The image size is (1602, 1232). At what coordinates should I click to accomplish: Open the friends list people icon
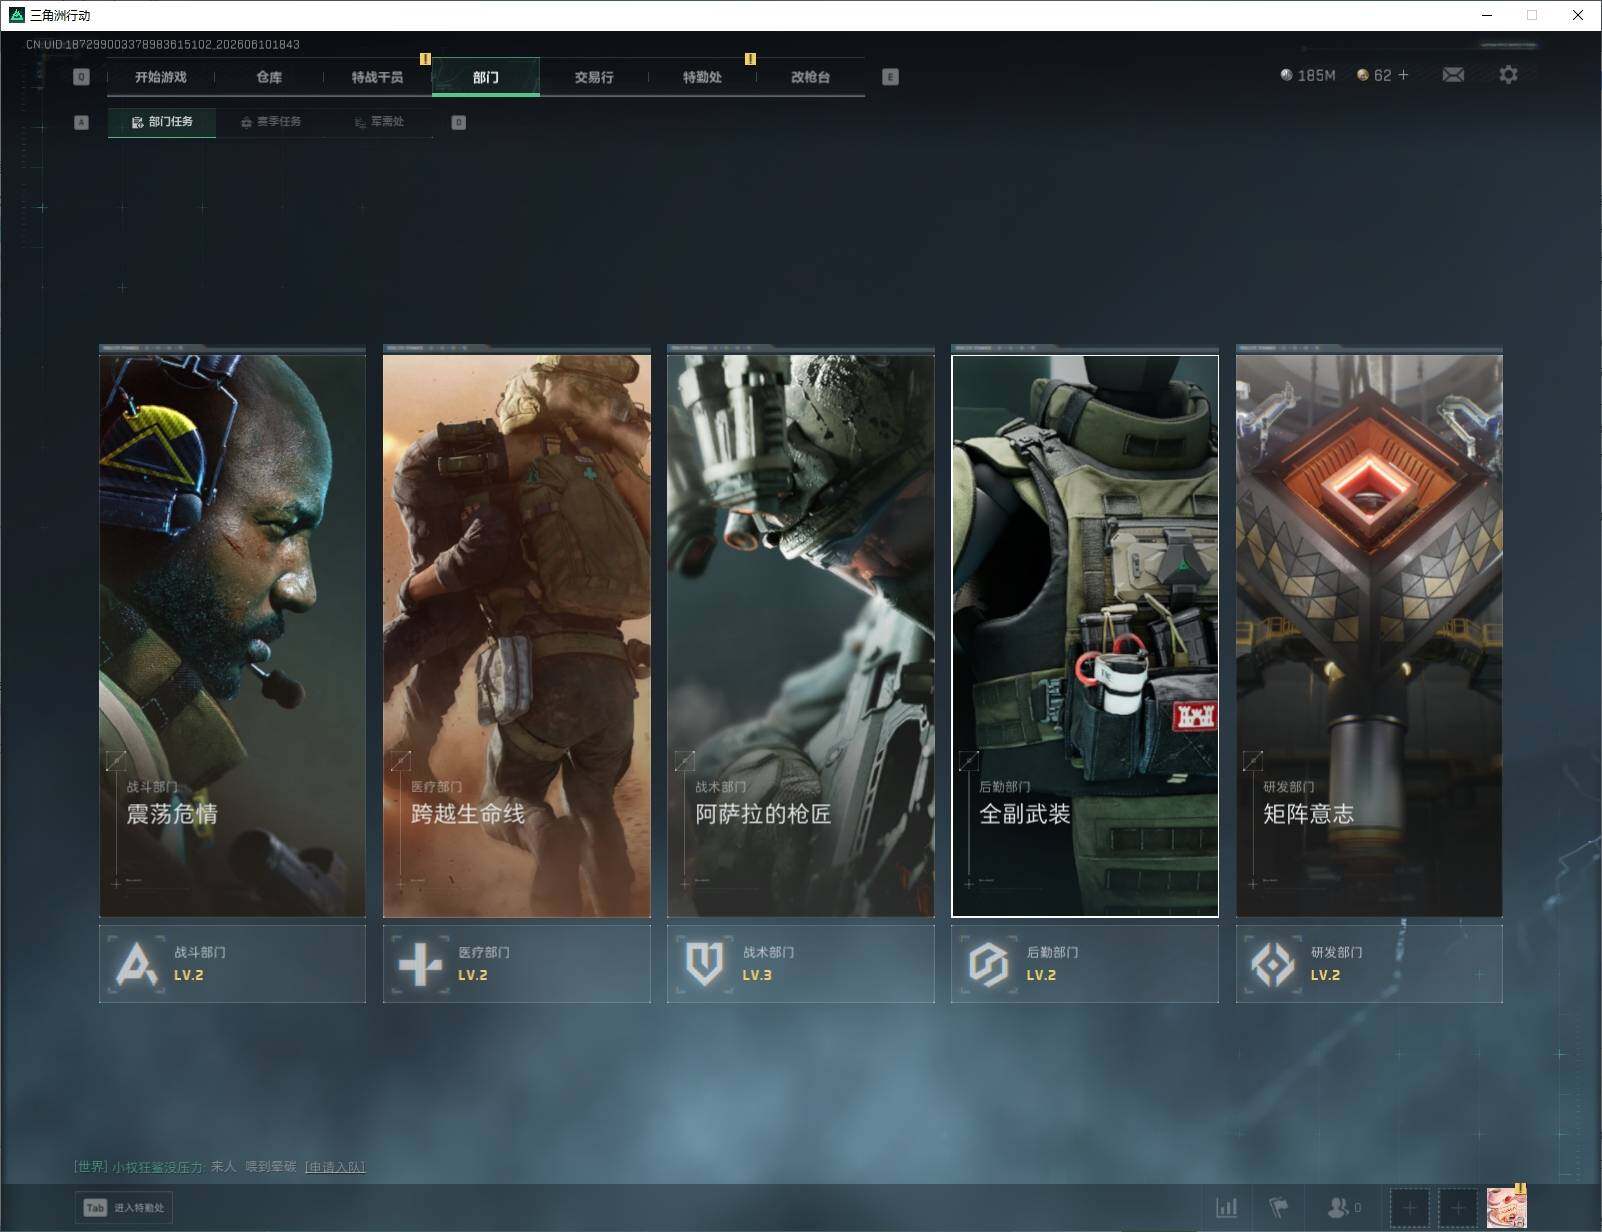coord(1337,1208)
